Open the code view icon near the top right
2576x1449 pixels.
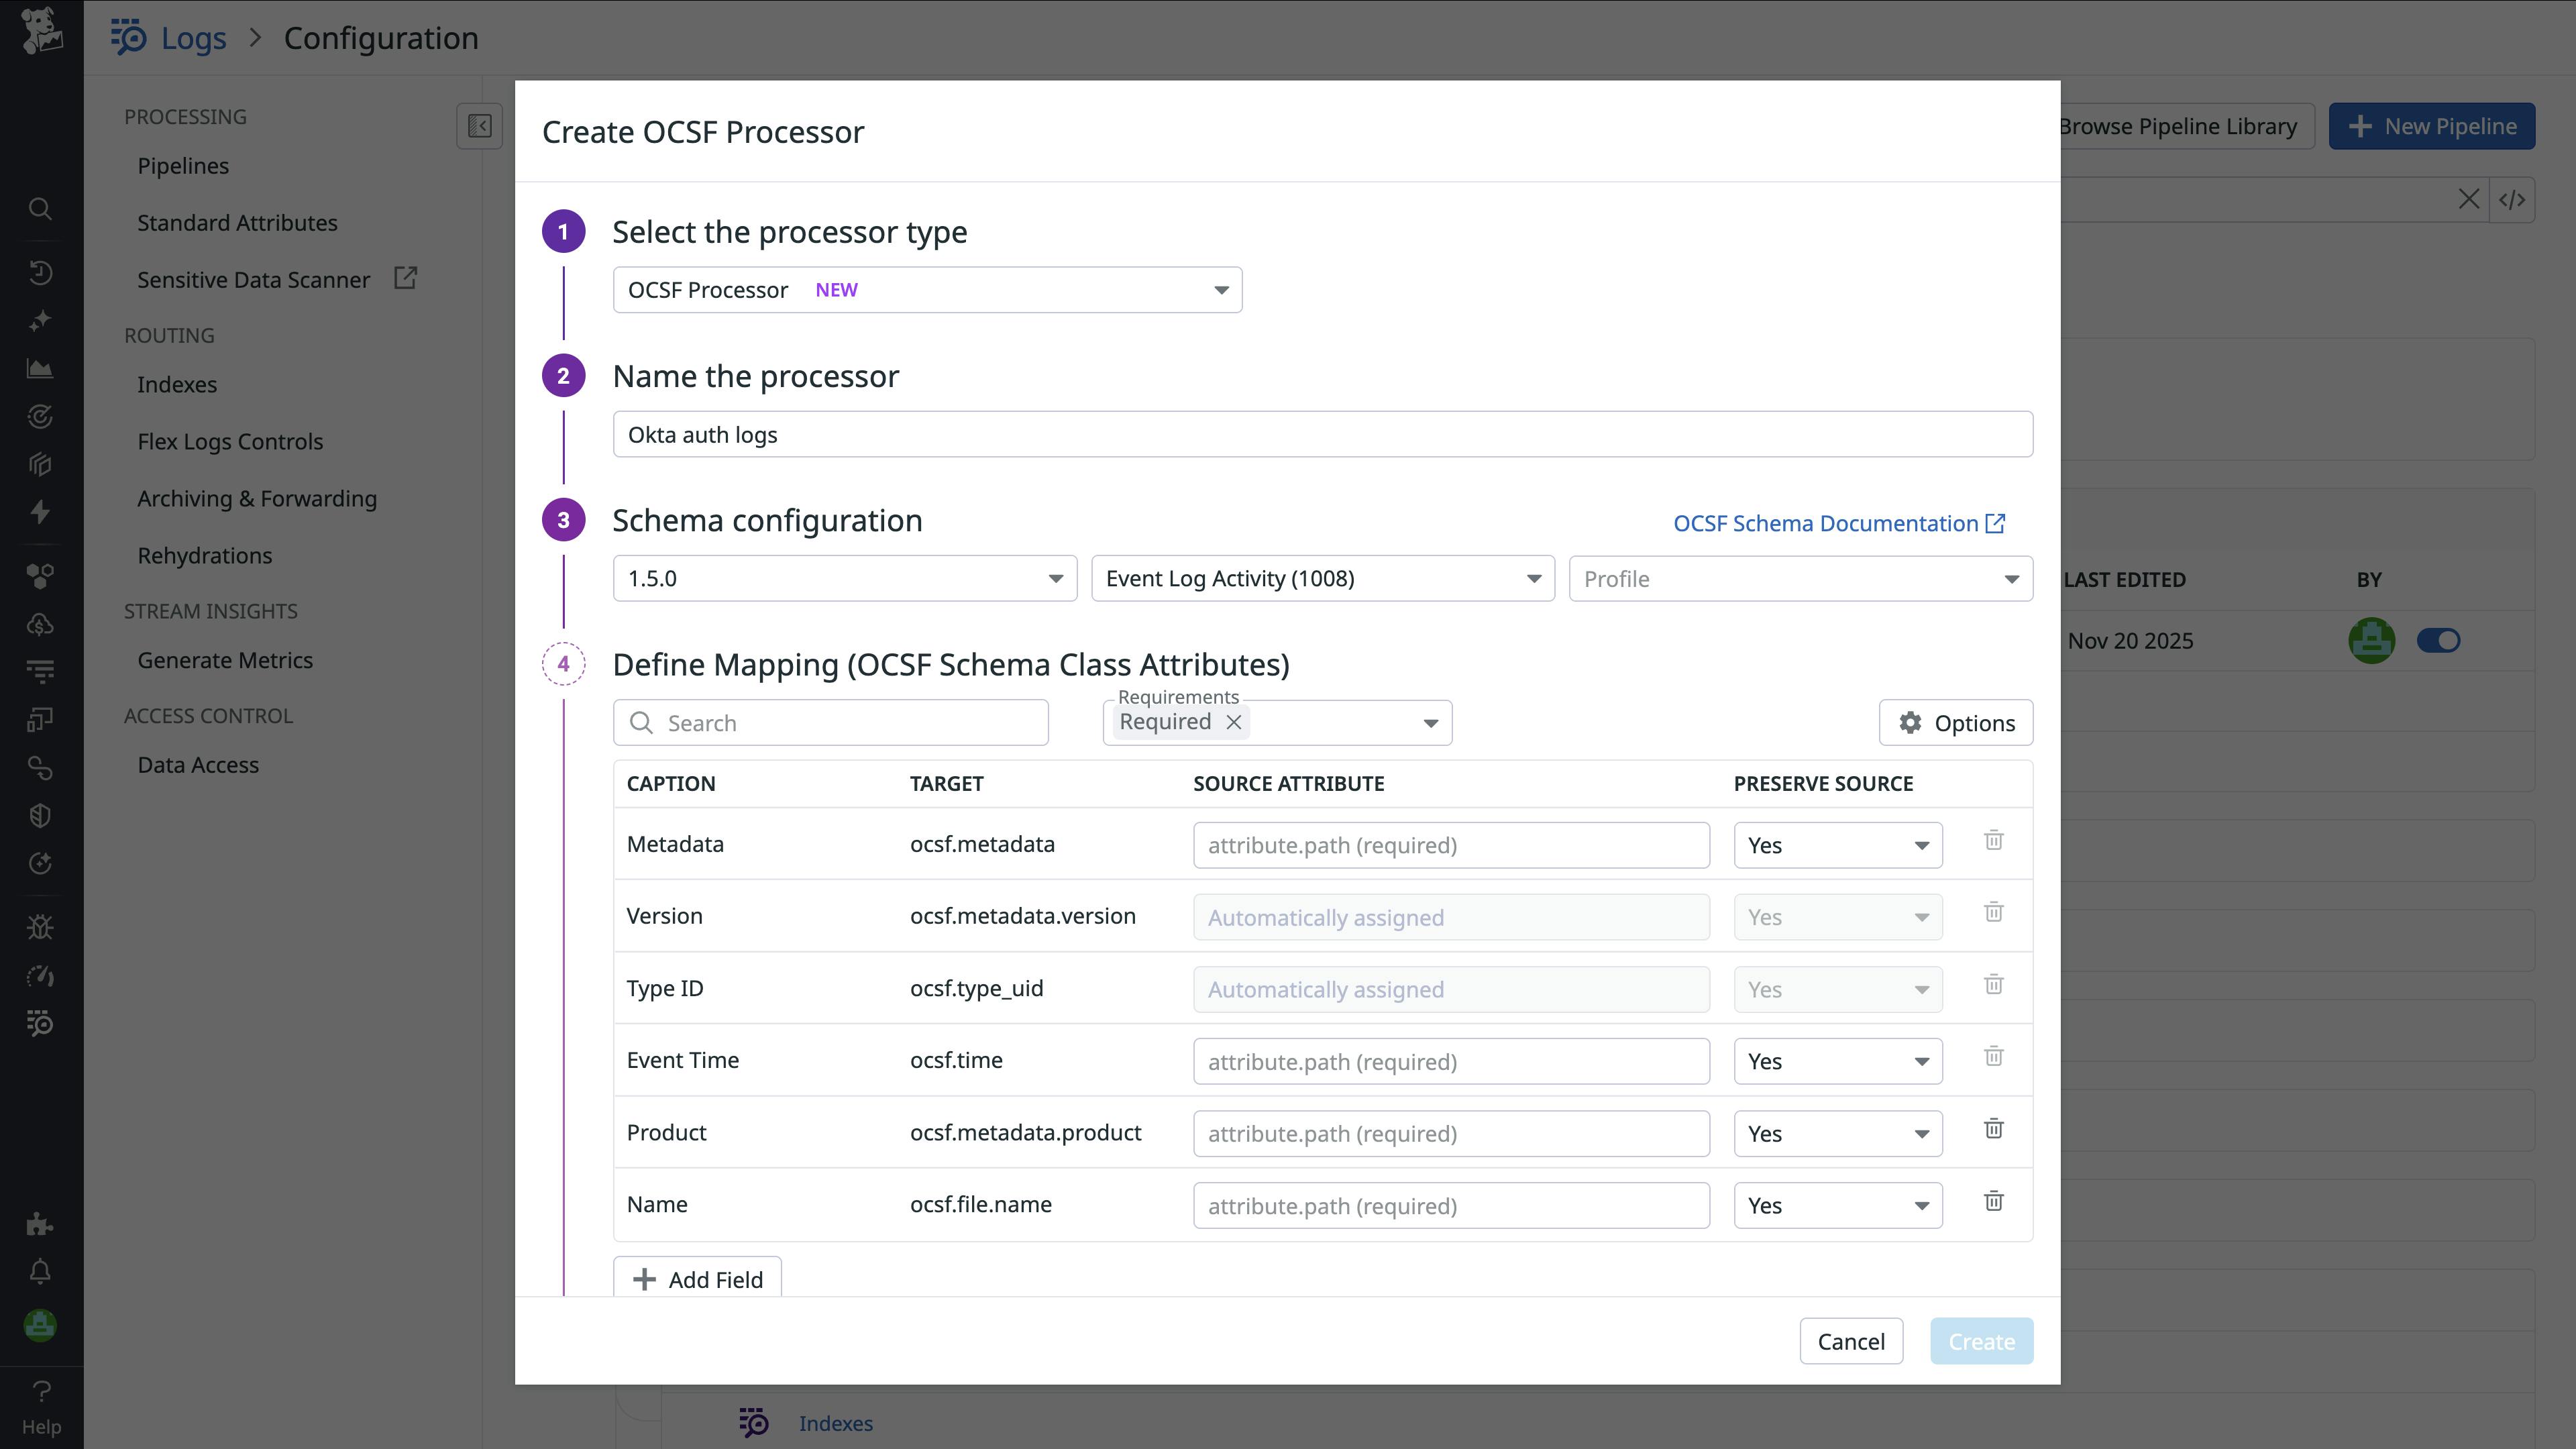click(x=2514, y=199)
